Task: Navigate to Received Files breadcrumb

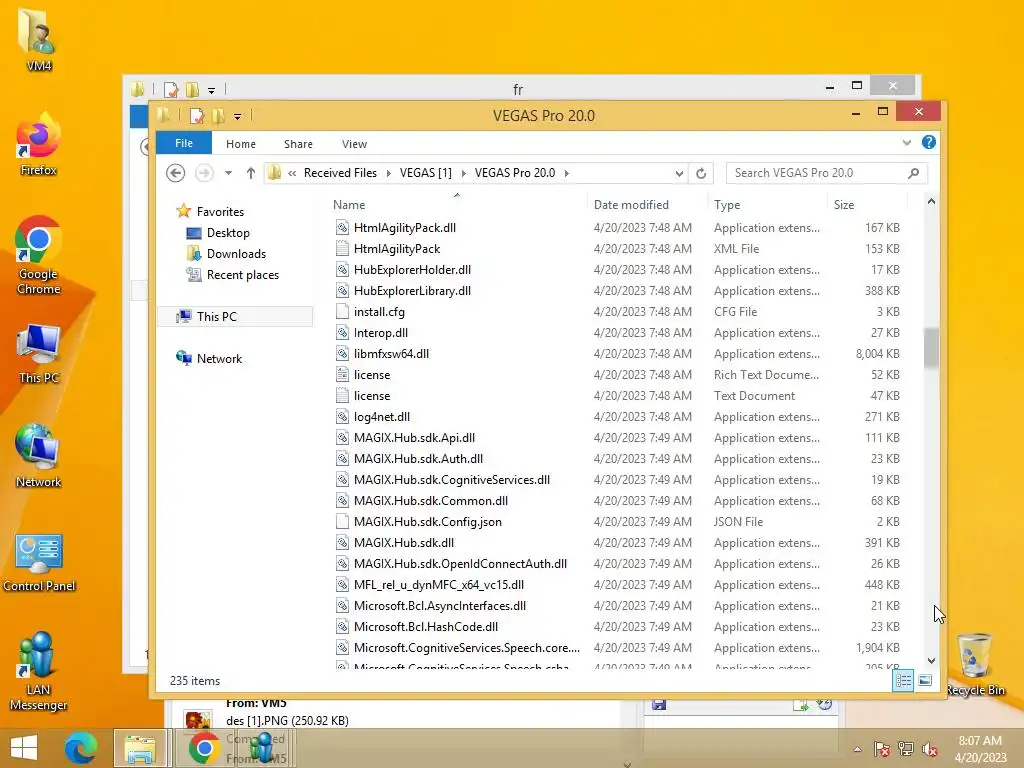Action: pos(340,173)
